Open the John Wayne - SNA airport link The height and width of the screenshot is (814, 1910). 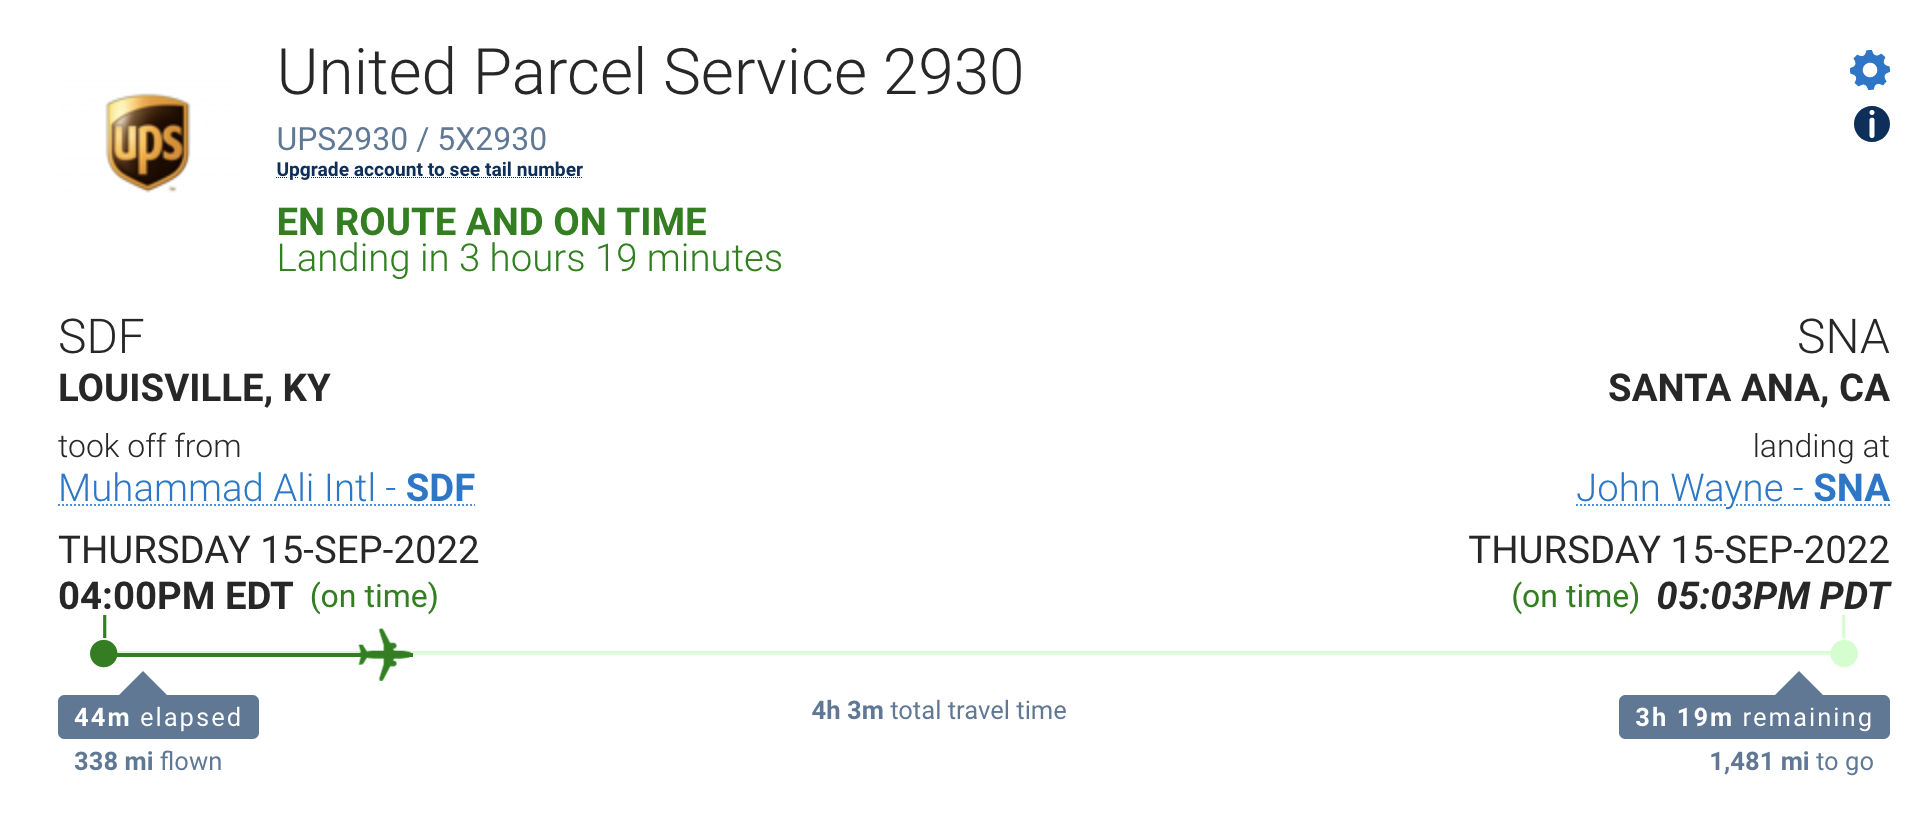point(1732,488)
